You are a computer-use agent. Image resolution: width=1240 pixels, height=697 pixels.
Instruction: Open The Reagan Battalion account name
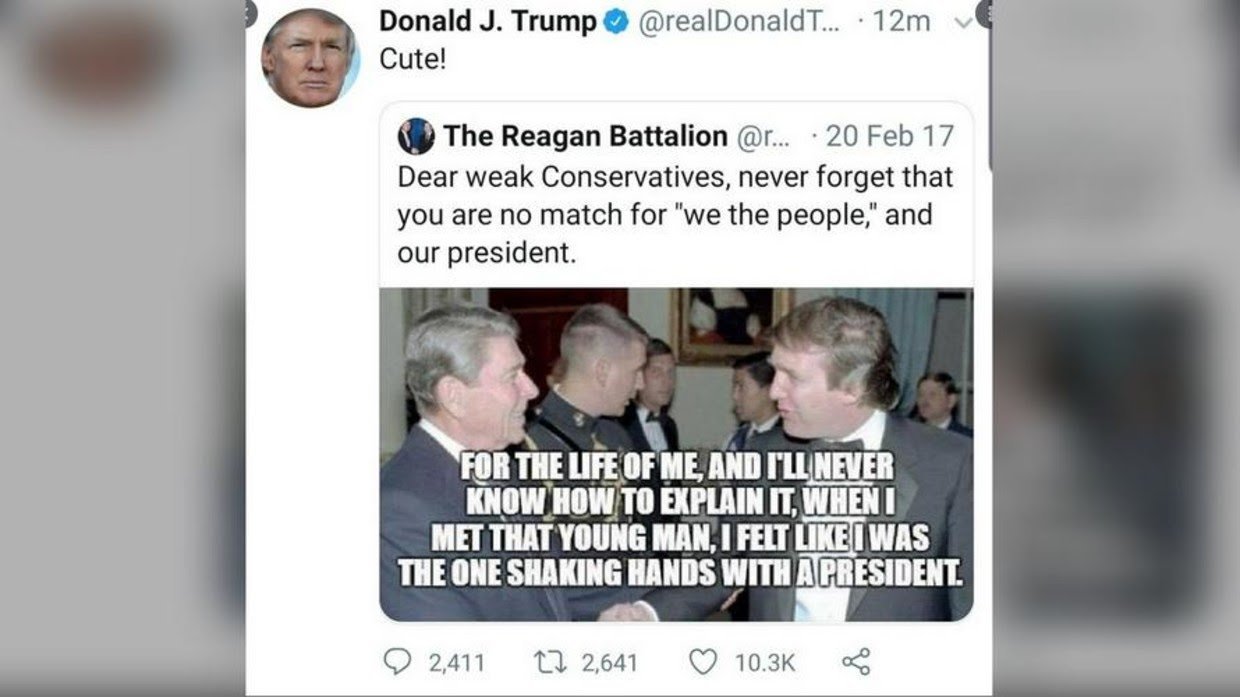pos(585,136)
